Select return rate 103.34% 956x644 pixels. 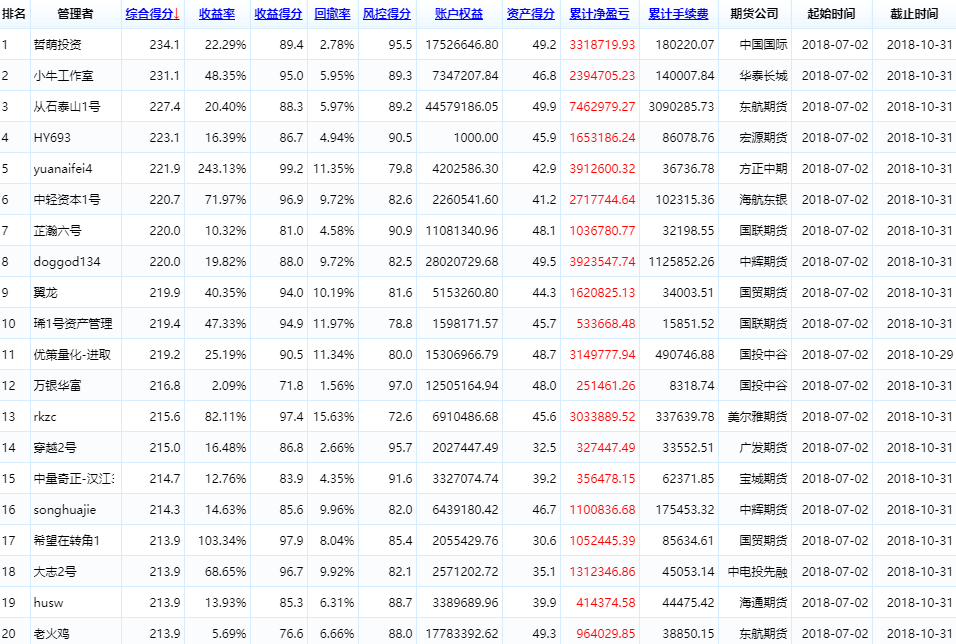[x=222, y=541]
